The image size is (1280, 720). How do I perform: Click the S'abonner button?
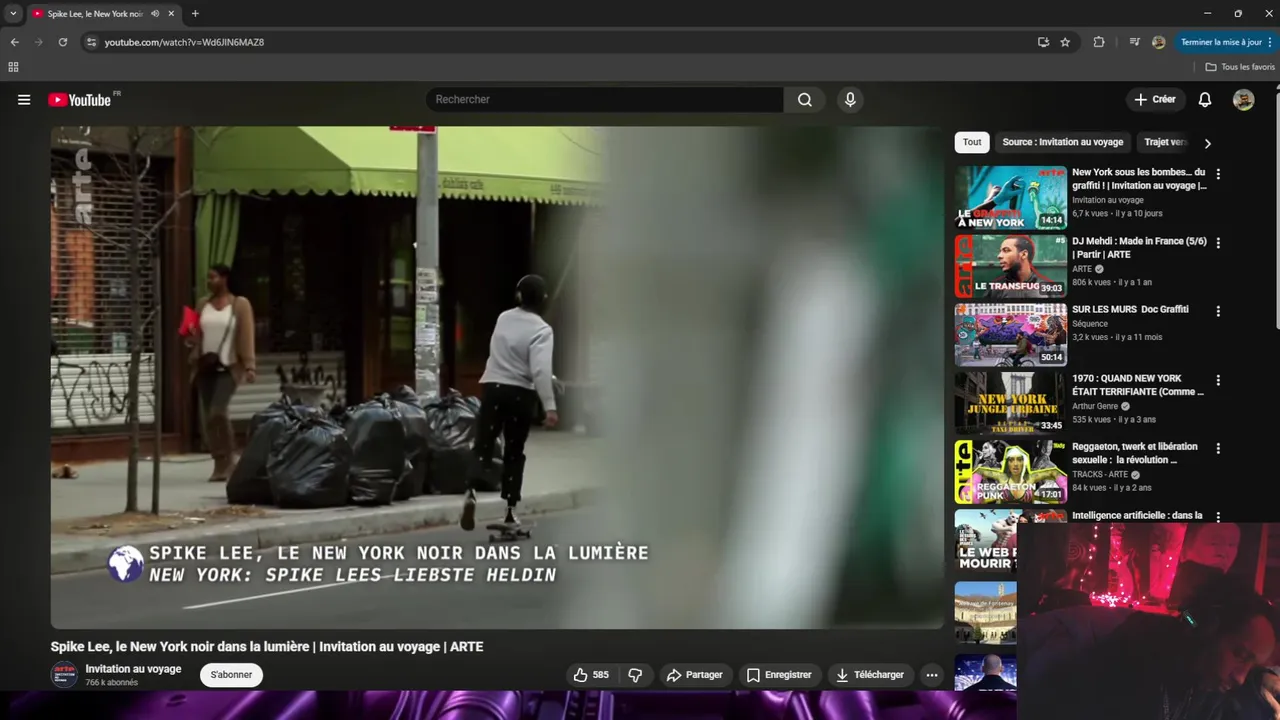point(231,675)
